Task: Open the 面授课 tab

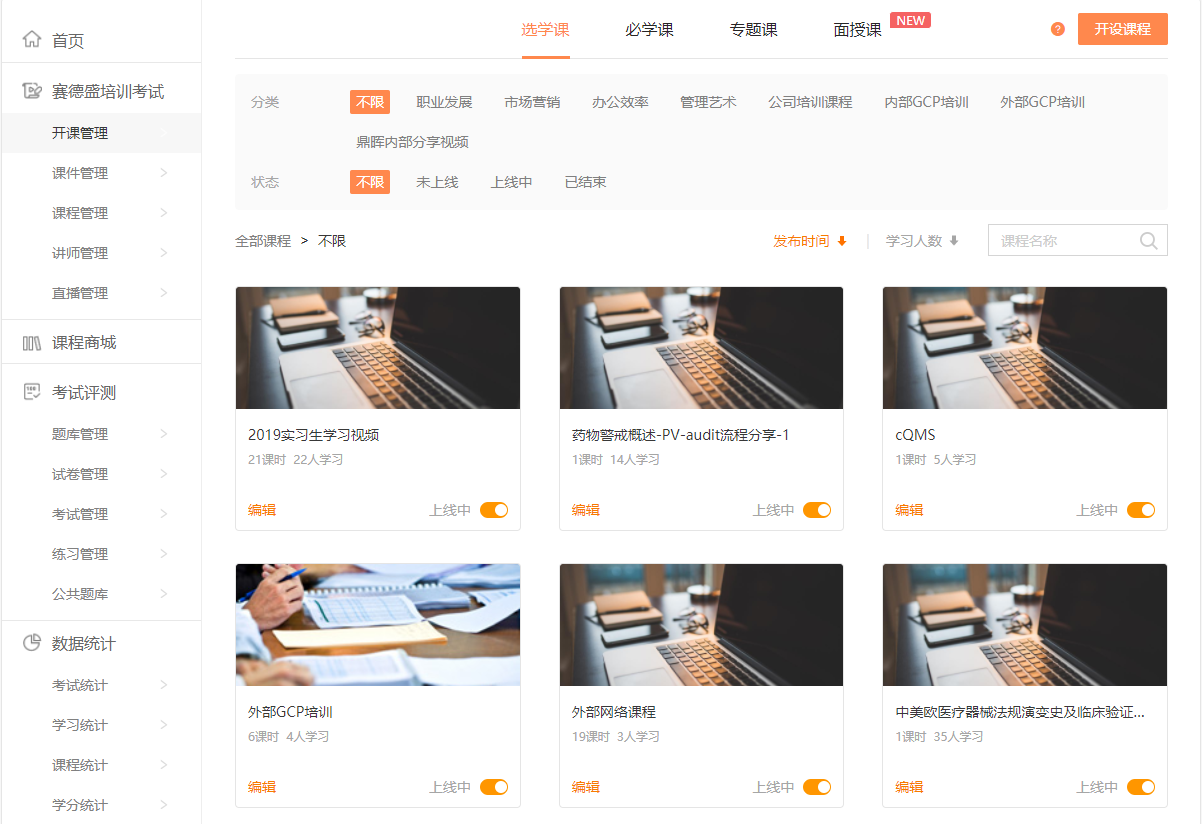Action: pyautogui.click(x=857, y=30)
